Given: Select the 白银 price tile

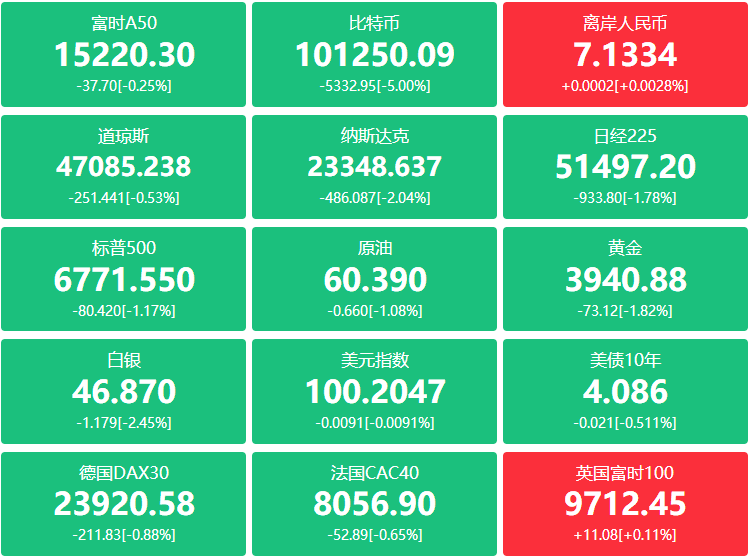Looking at the screenshot, I should (123, 390).
